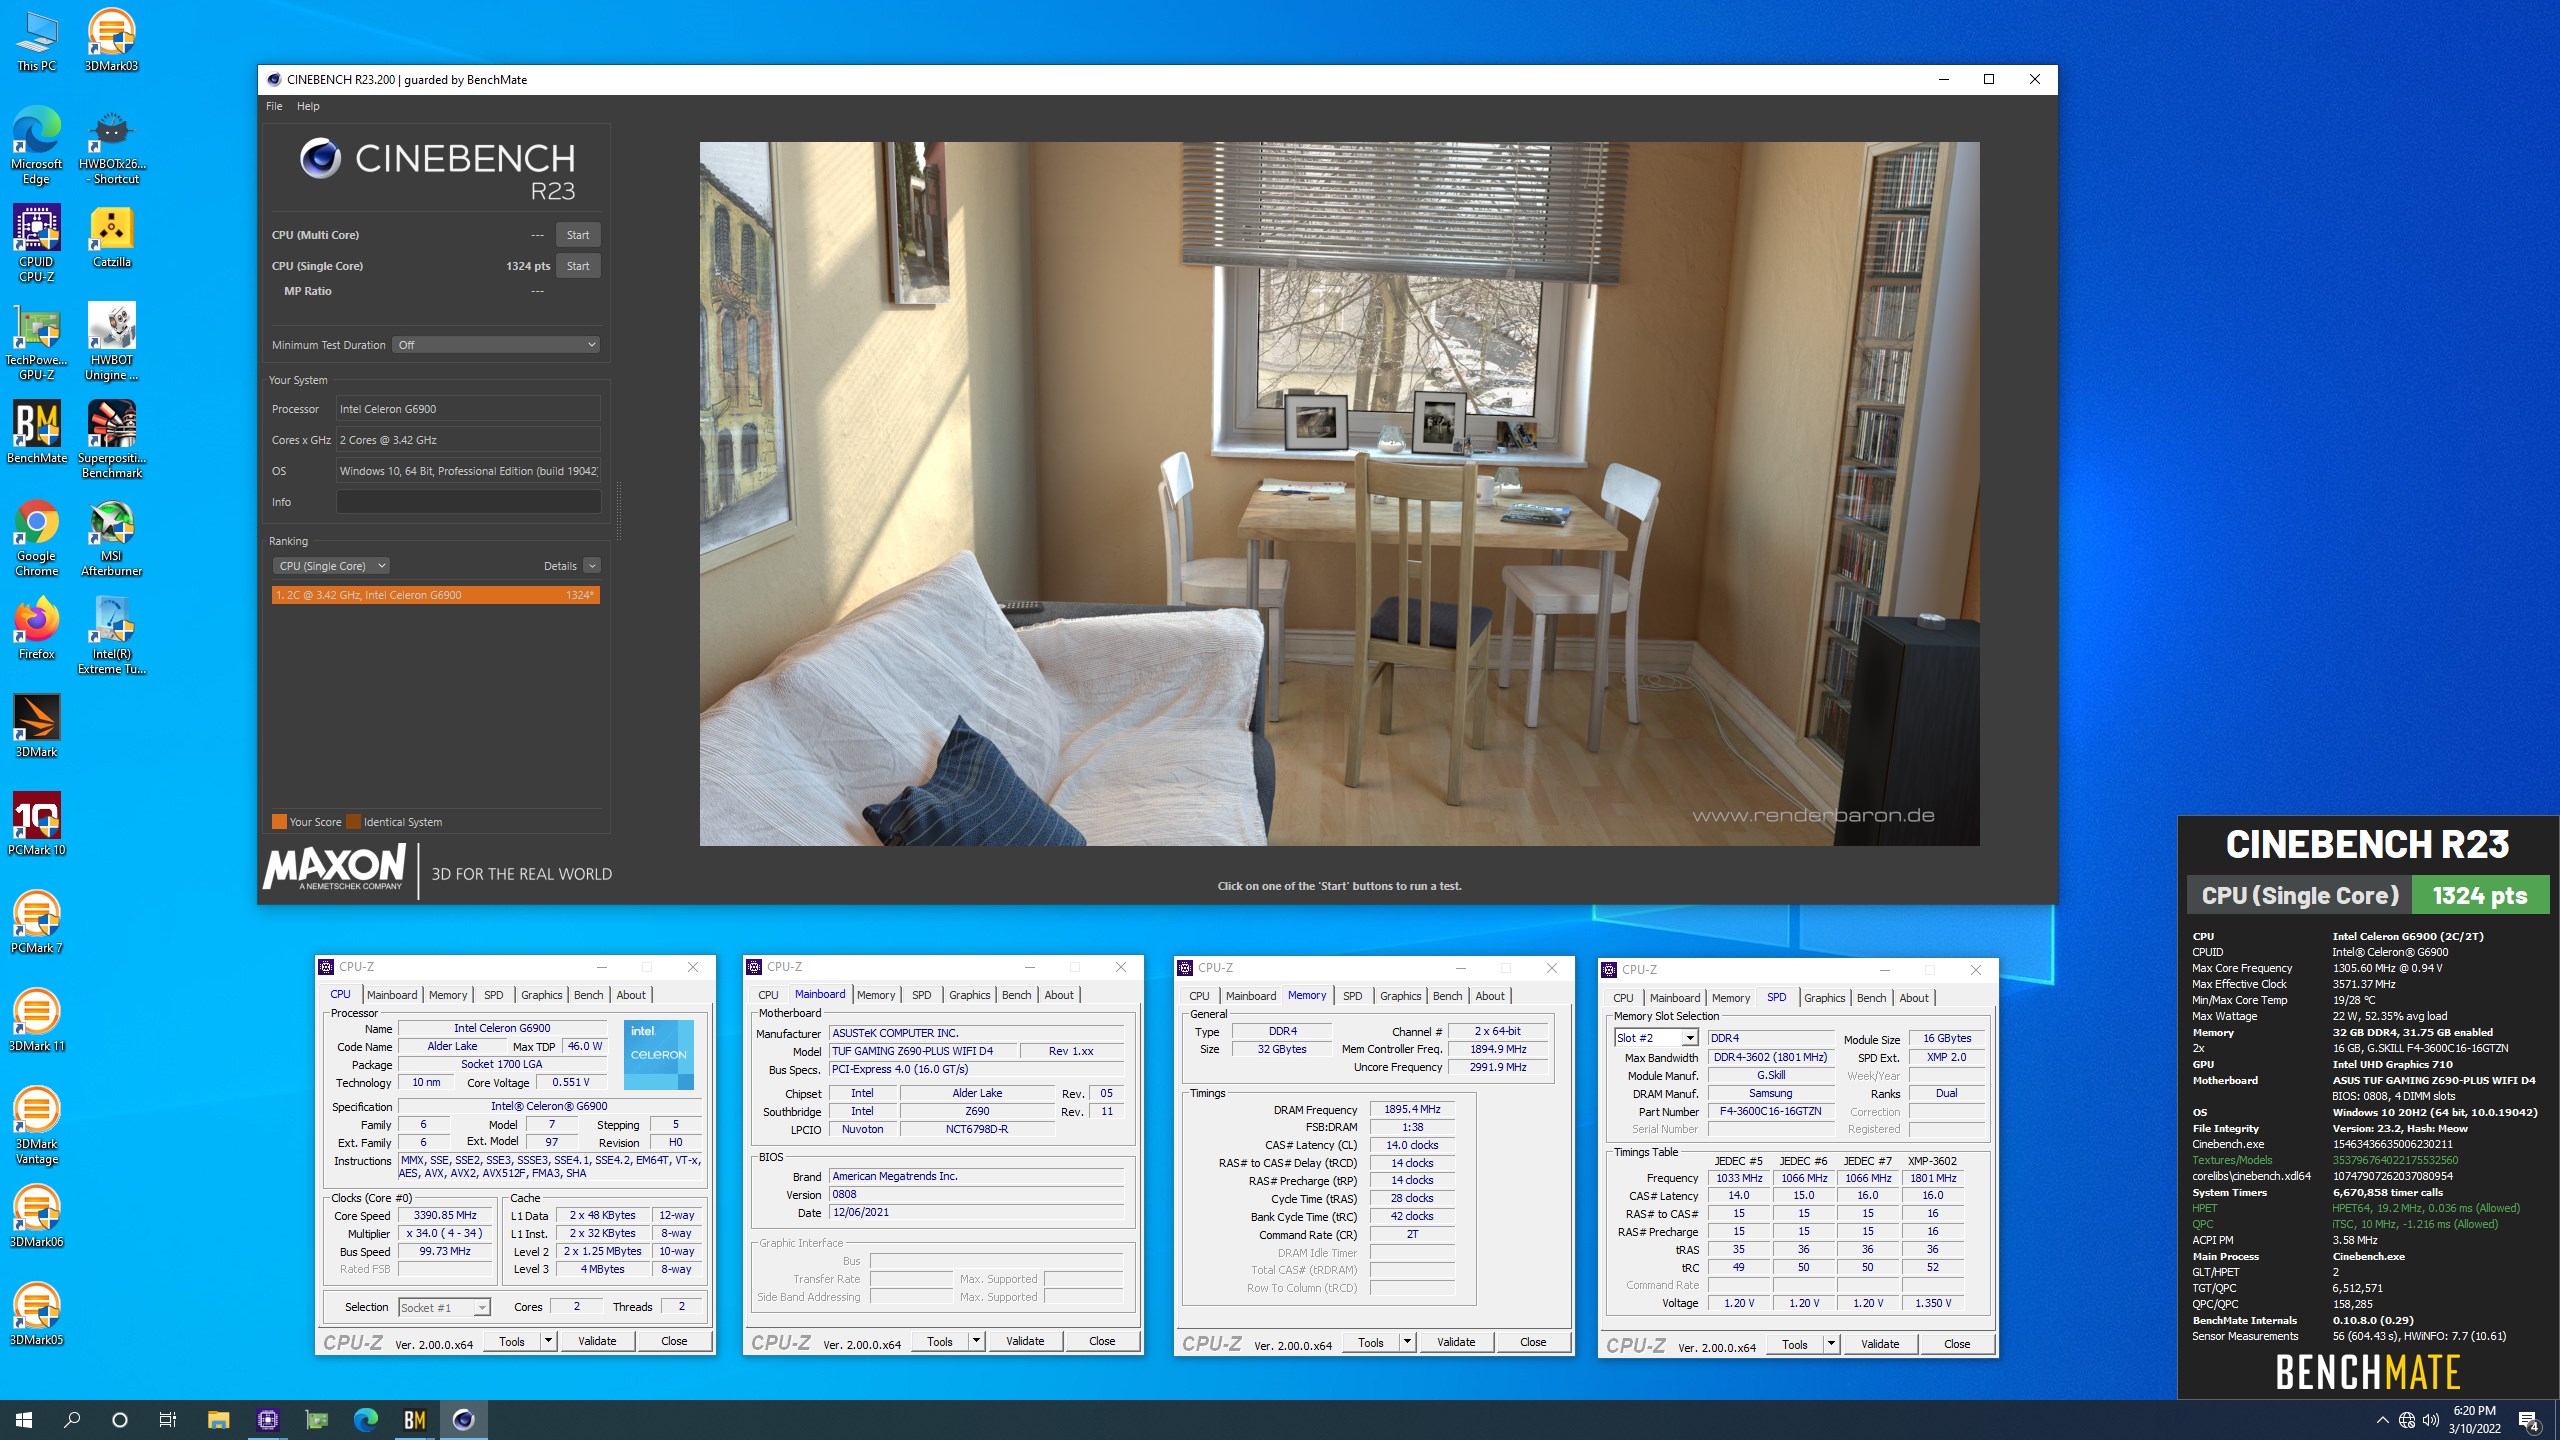The width and height of the screenshot is (2560, 1440).
Task: Switch to Mainboard tab in first CPU-Z window
Action: (392, 995)
